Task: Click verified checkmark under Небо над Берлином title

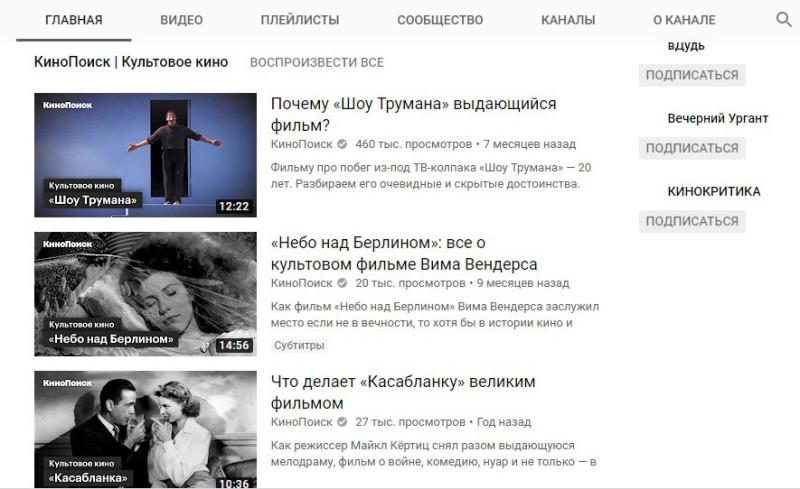Action: click(x=342, y=283)
